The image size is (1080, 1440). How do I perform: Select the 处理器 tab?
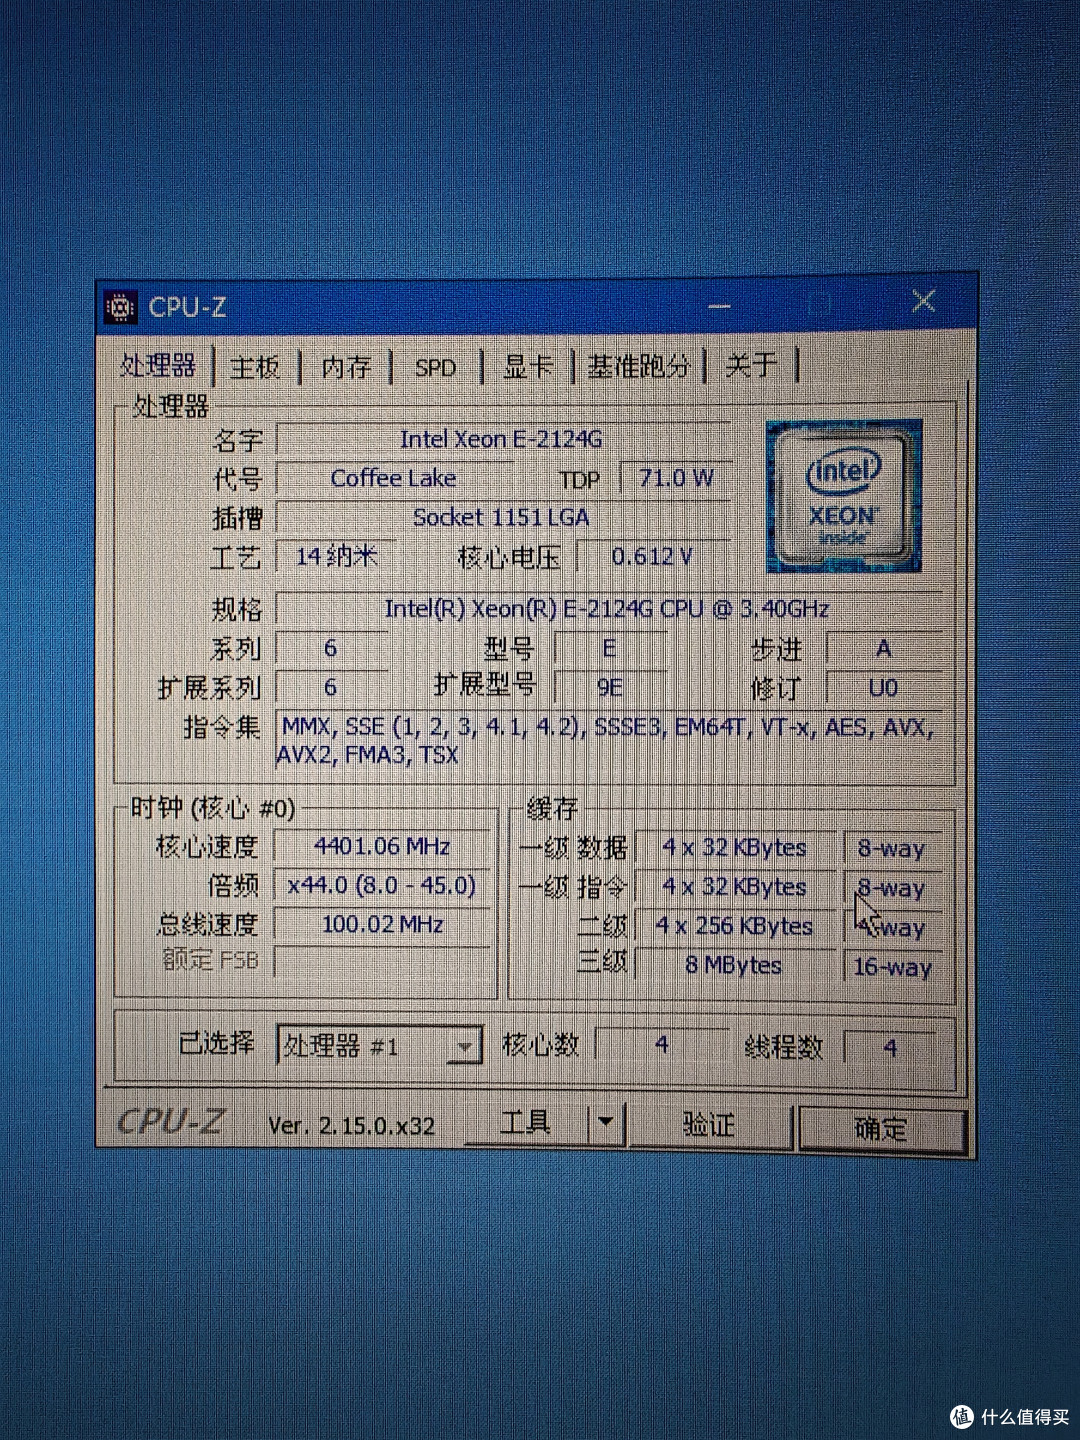click(x=158, y=365)
